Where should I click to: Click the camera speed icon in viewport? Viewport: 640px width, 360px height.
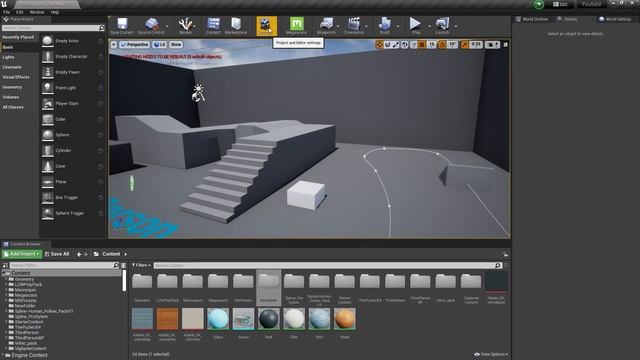(492, 44)
